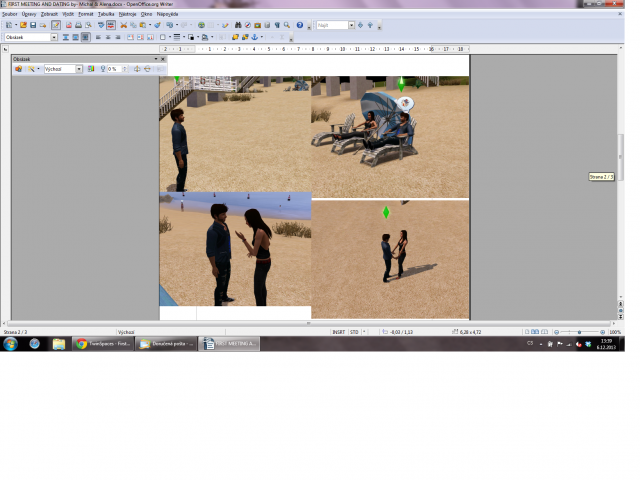
Task: Flip image vertically icon
Action: click(x=147, y=69)
